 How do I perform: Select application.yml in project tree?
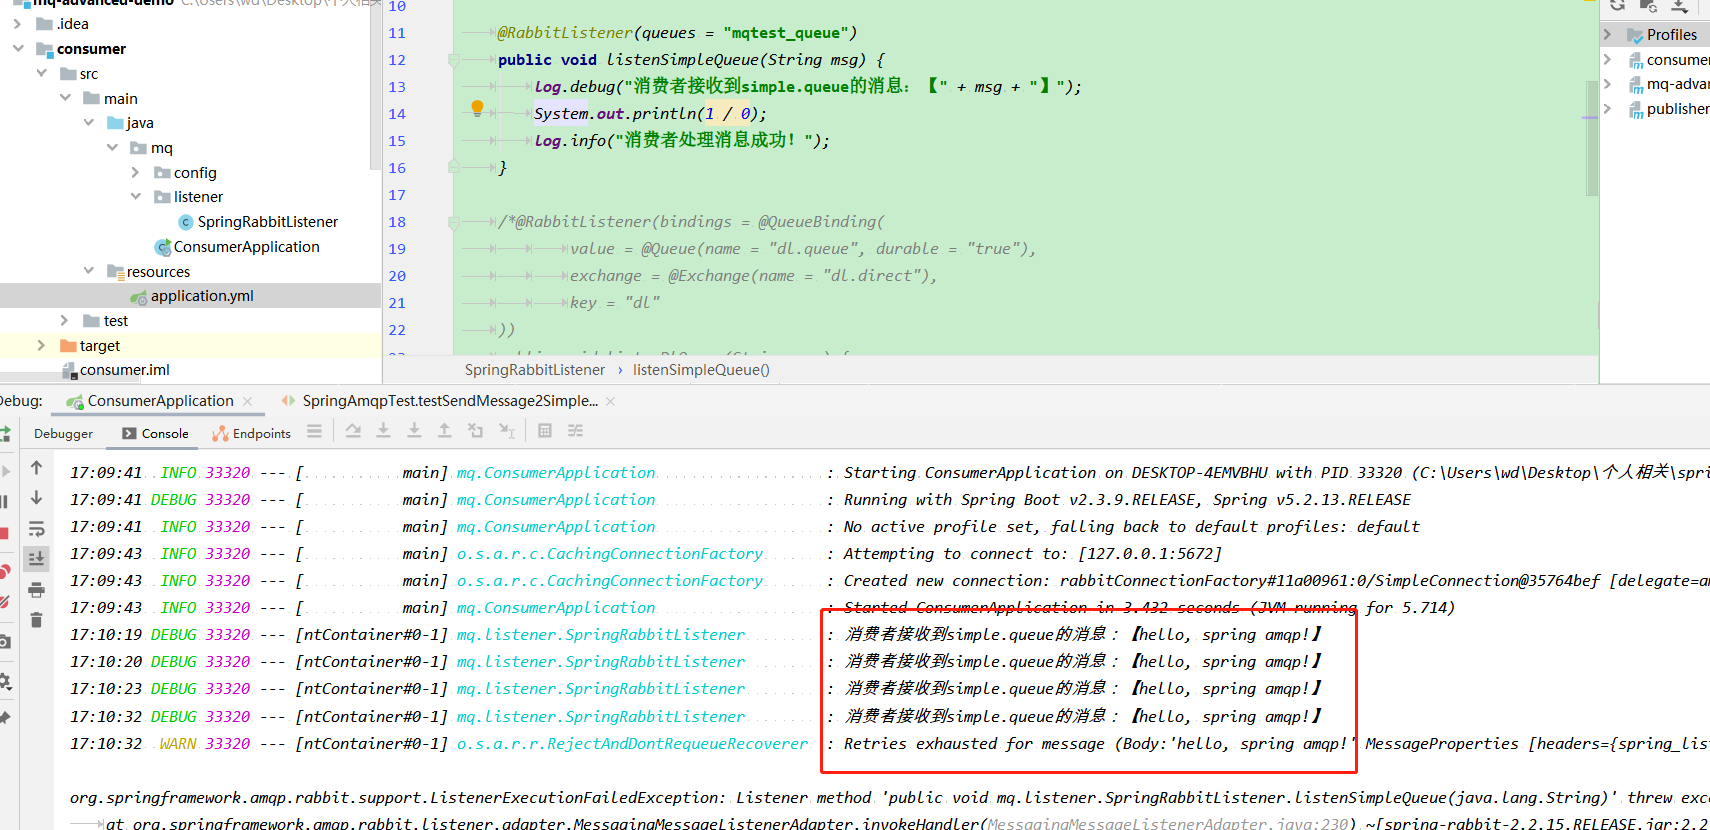pos(190,296)
